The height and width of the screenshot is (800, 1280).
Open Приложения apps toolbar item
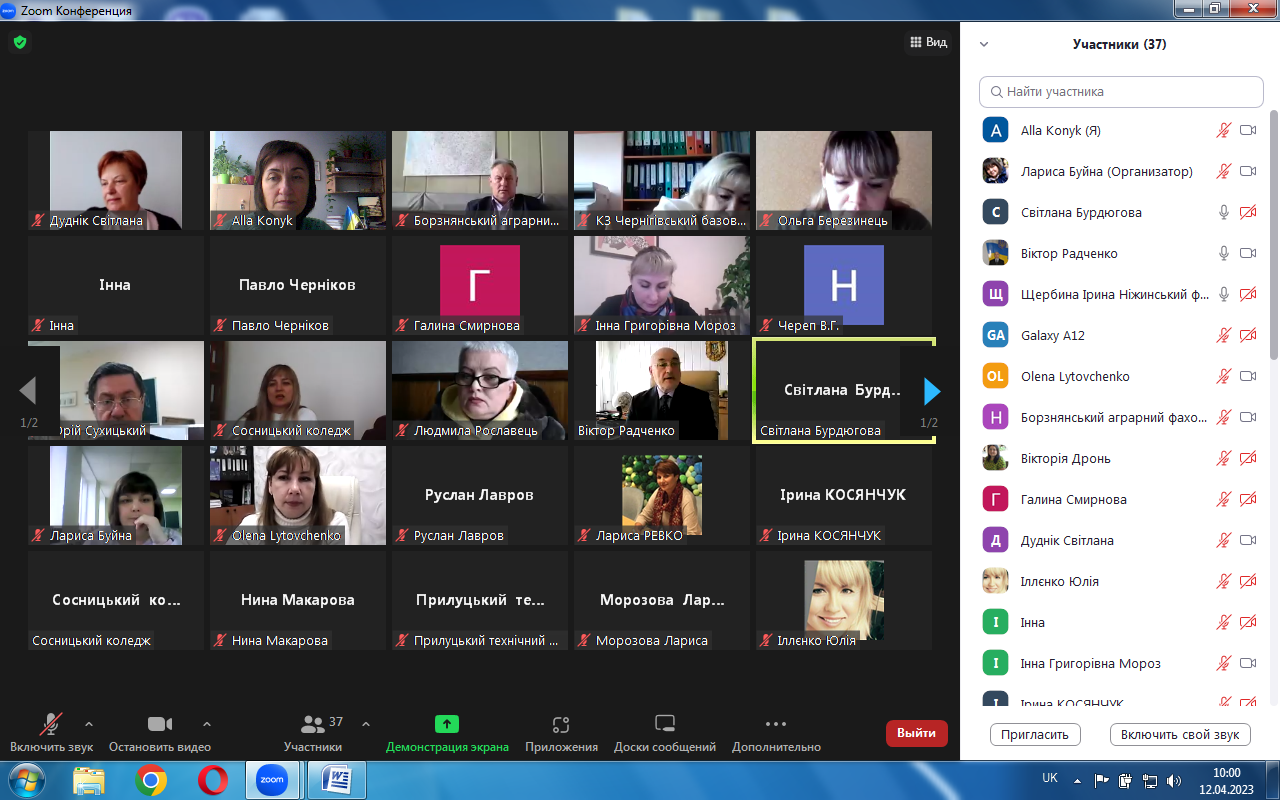[561, 733]
